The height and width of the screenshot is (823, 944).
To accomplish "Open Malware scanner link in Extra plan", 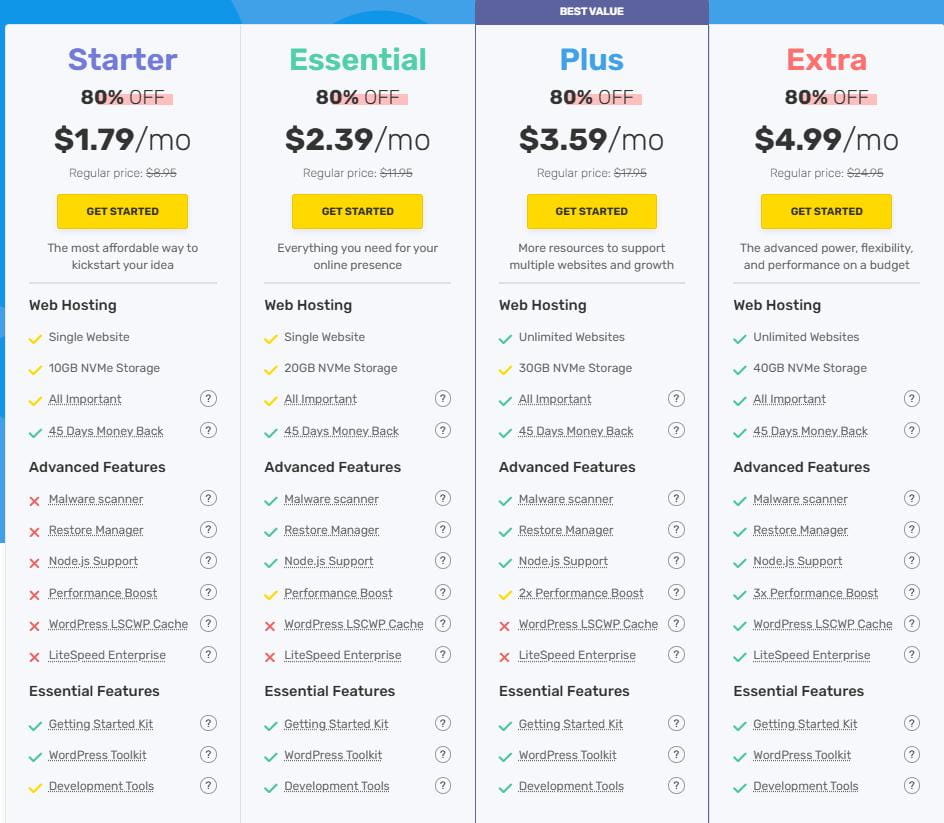I will (800, 499).
